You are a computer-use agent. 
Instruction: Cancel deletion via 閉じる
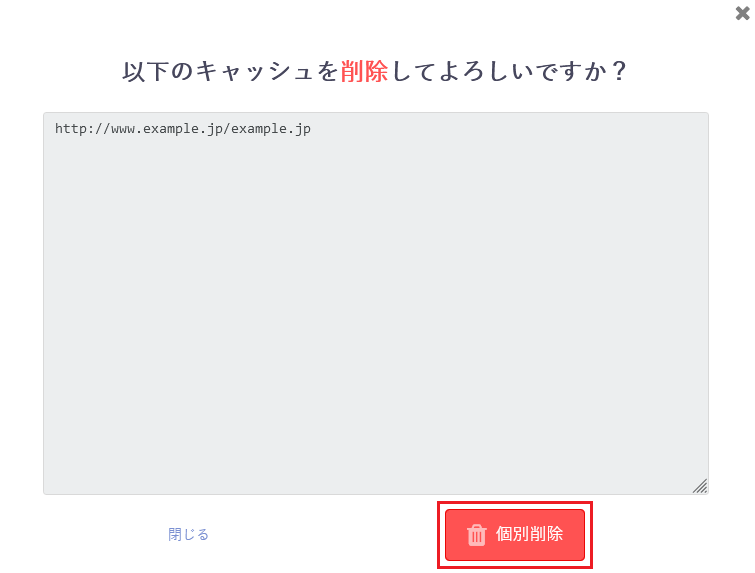click(188, 534)
